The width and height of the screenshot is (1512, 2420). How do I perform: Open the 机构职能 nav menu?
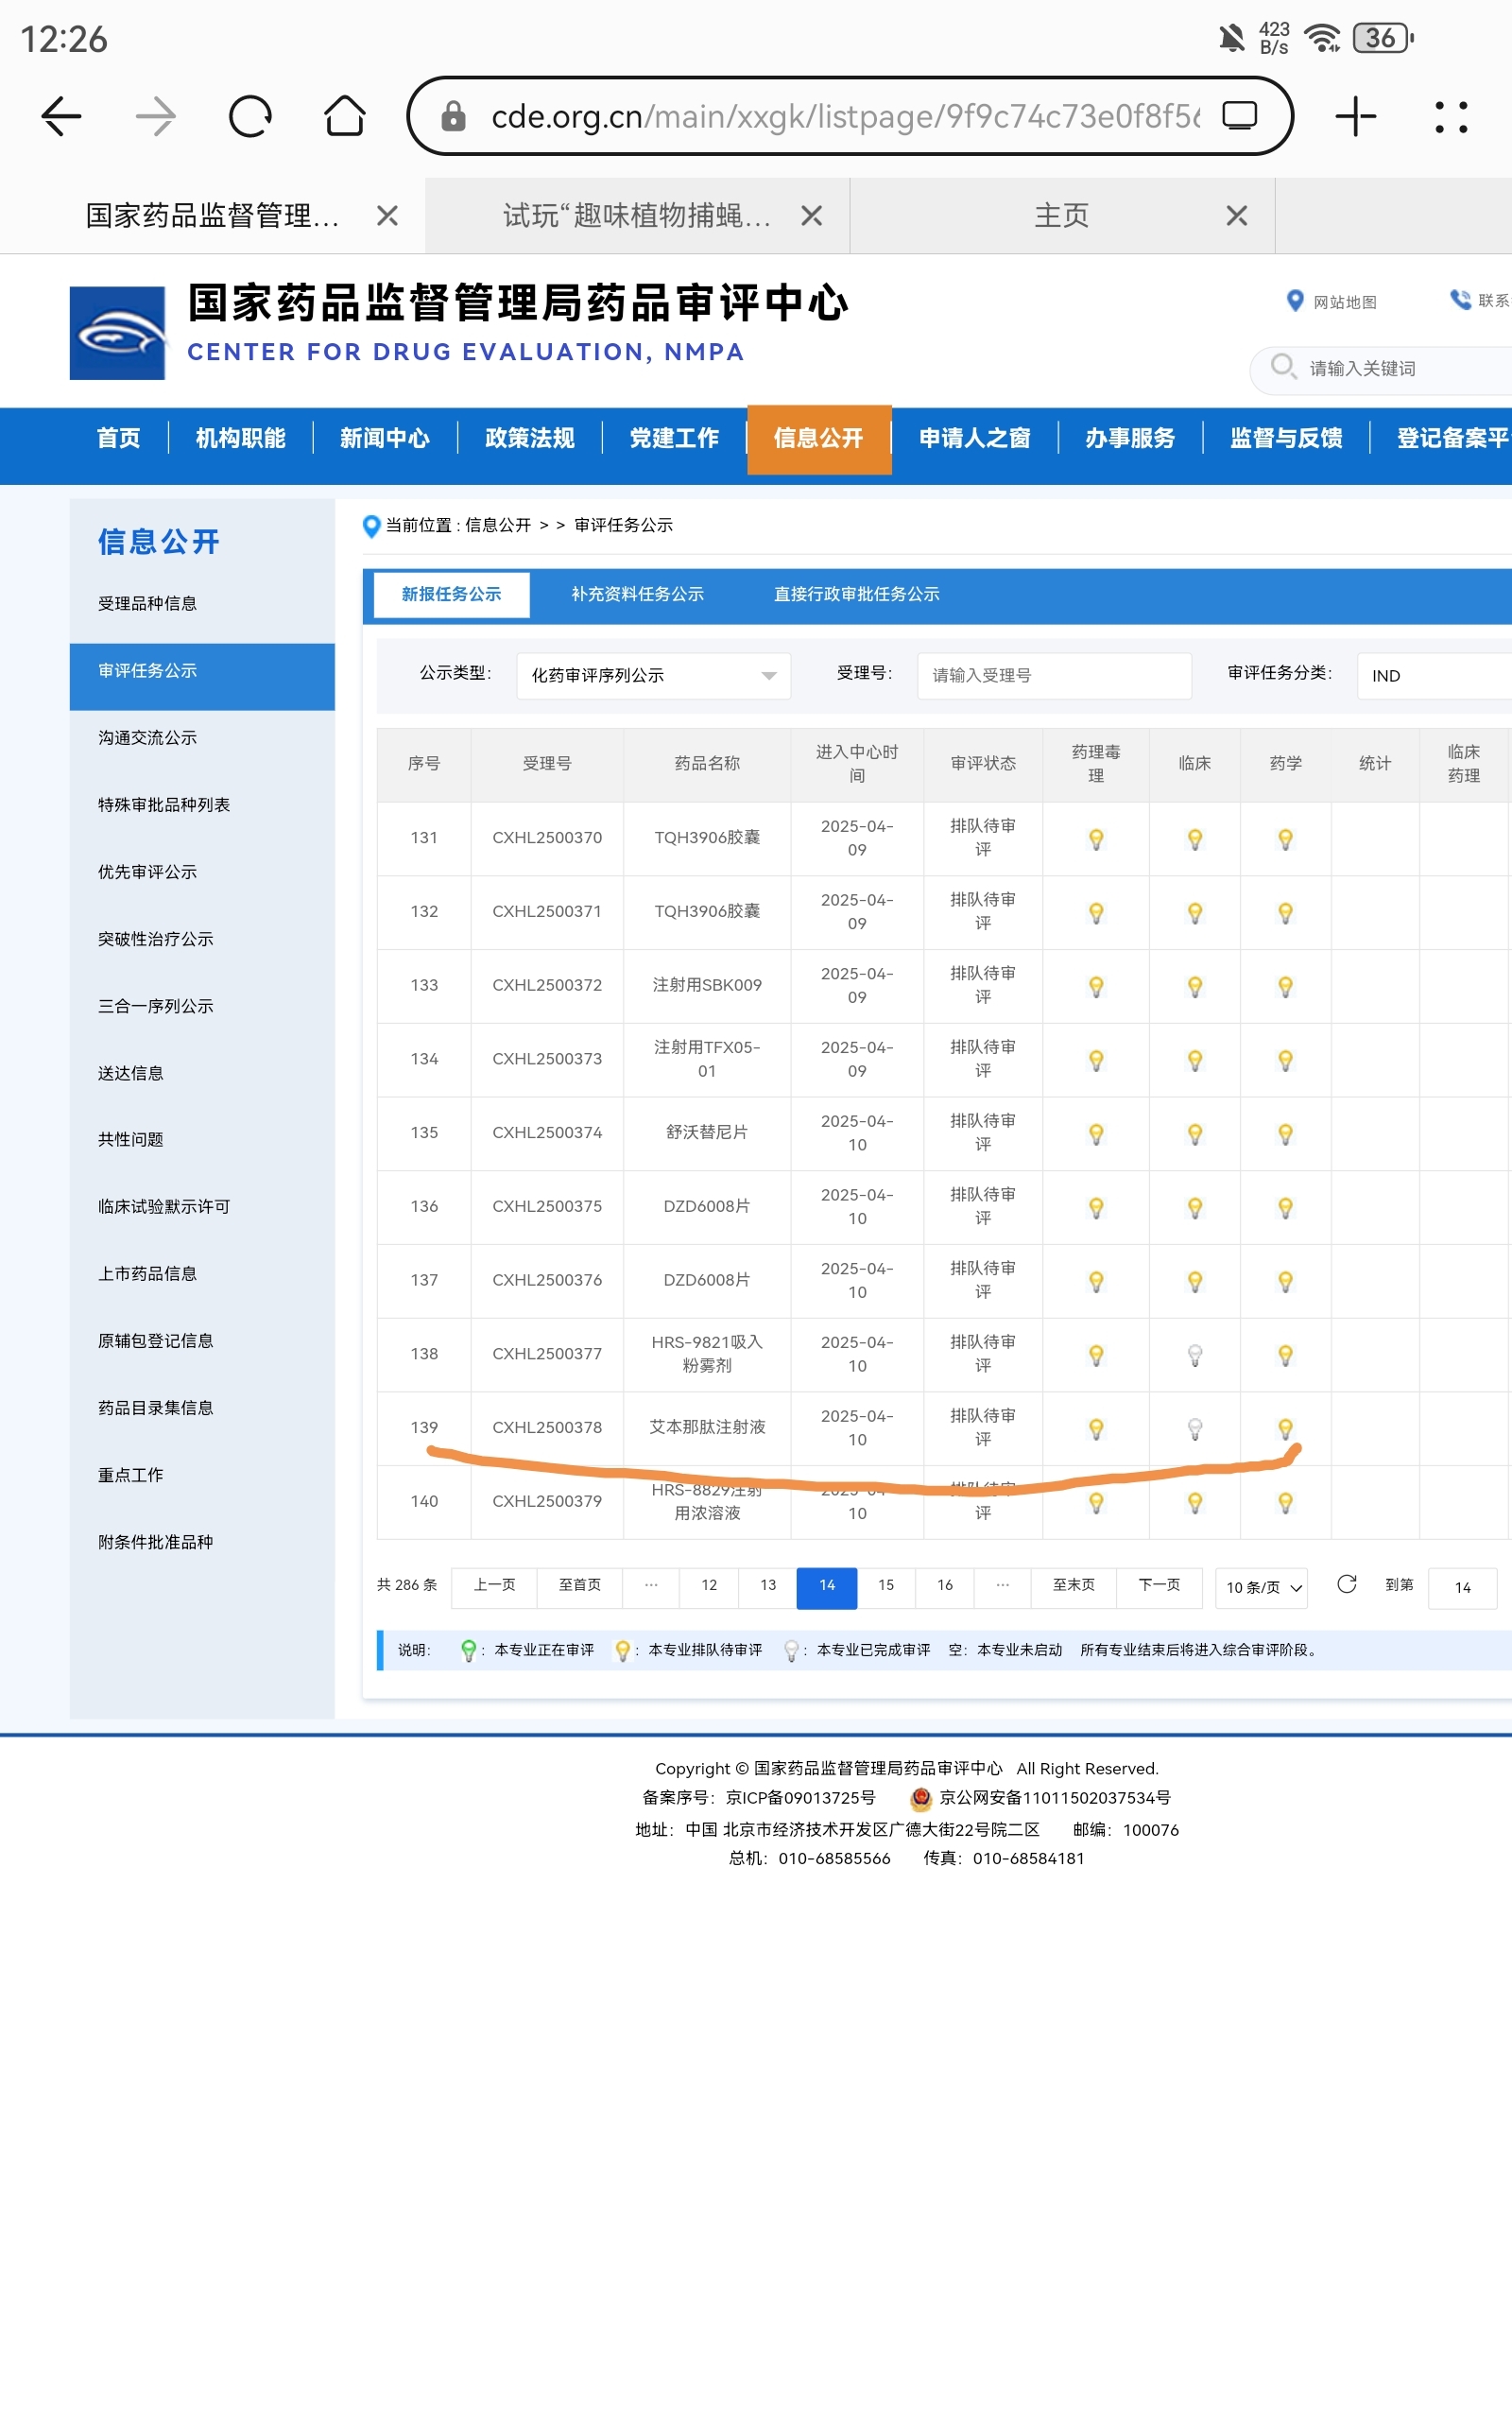[240, 438]
